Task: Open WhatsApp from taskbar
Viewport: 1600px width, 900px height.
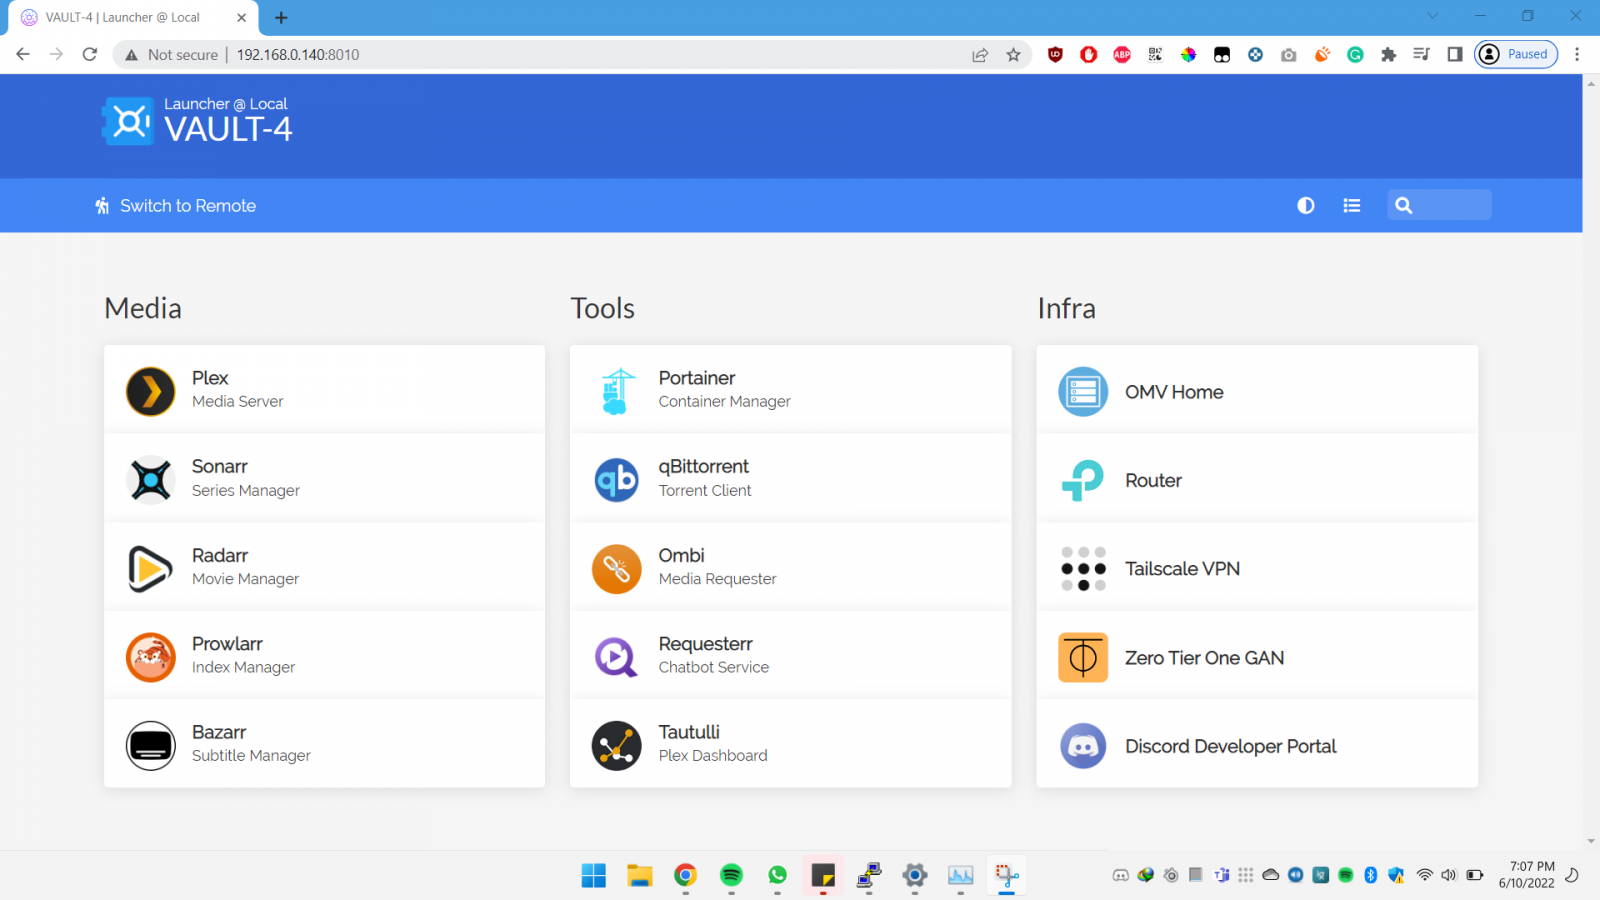Action: (778, 876)
